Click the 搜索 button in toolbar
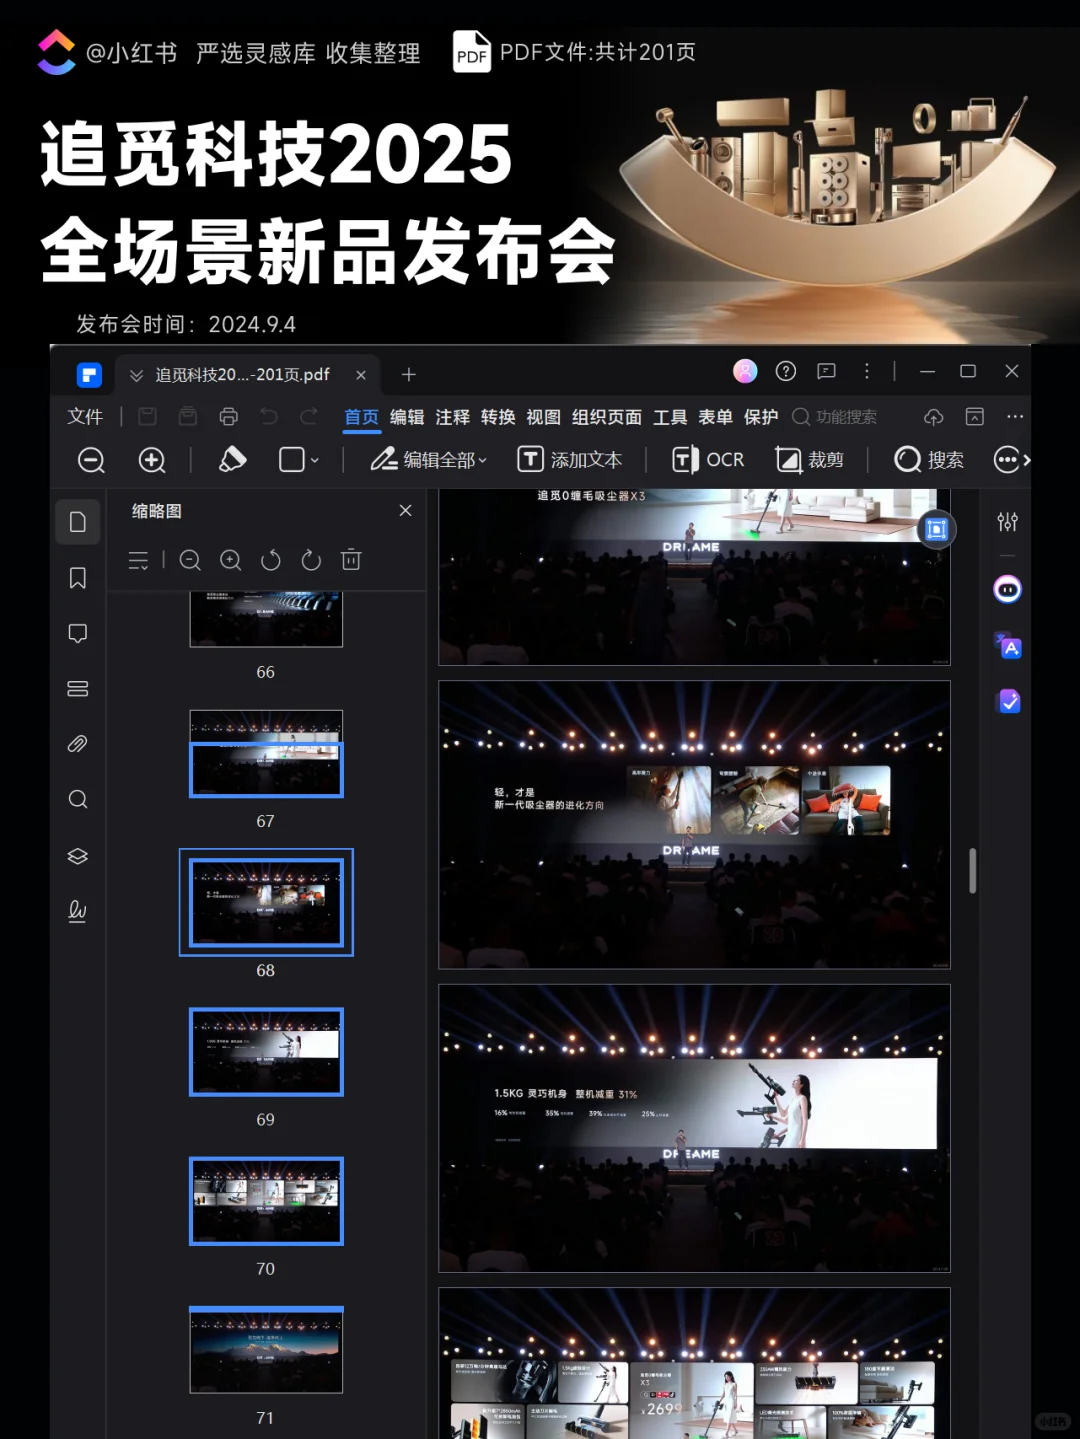Screen dimensions: 1080x1439 [929, 459]
